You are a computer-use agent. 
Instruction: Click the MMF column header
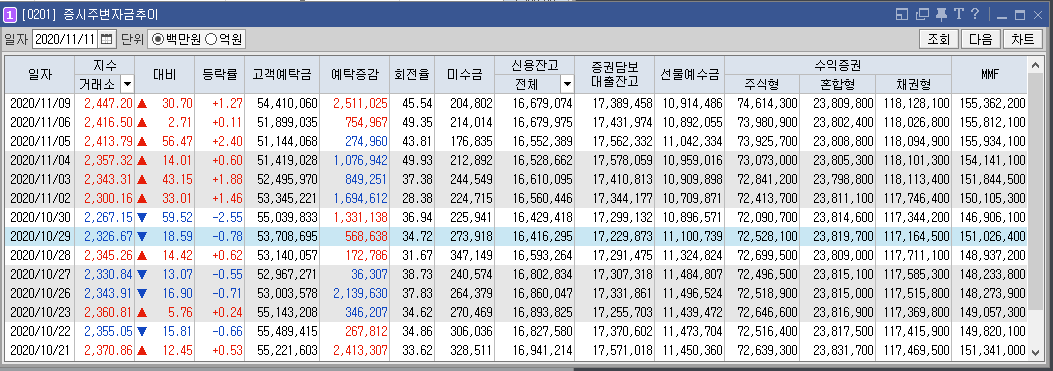[989, 75]
